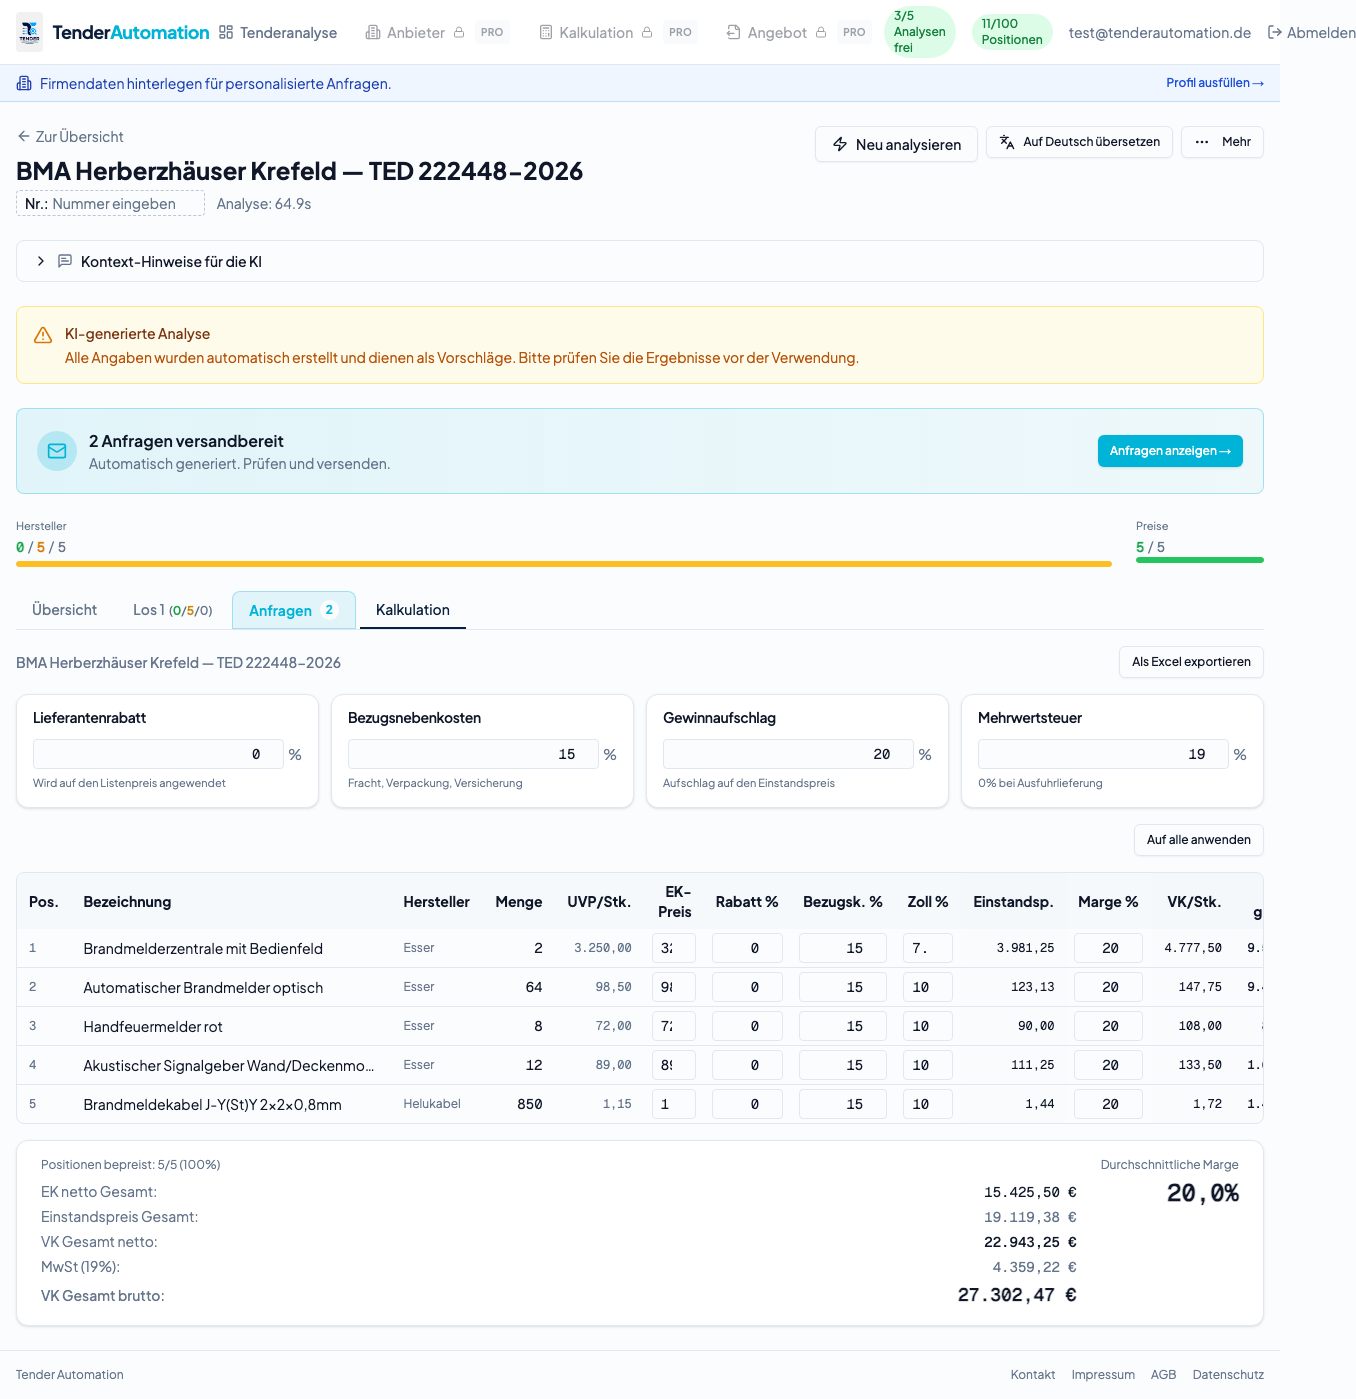Click the back arrow Zur Übersicht
Screen dimensions: 1356x1399
pos(24,137)
